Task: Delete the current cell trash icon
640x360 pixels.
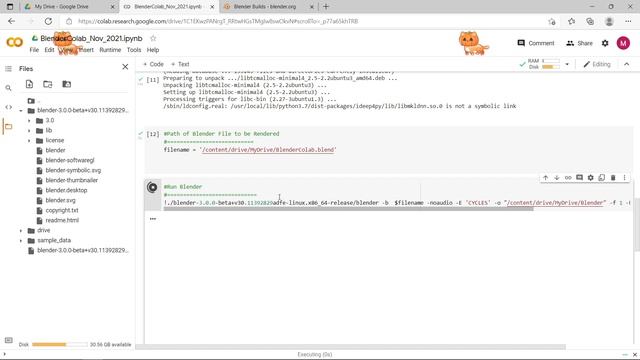Action: click(613, 178)
